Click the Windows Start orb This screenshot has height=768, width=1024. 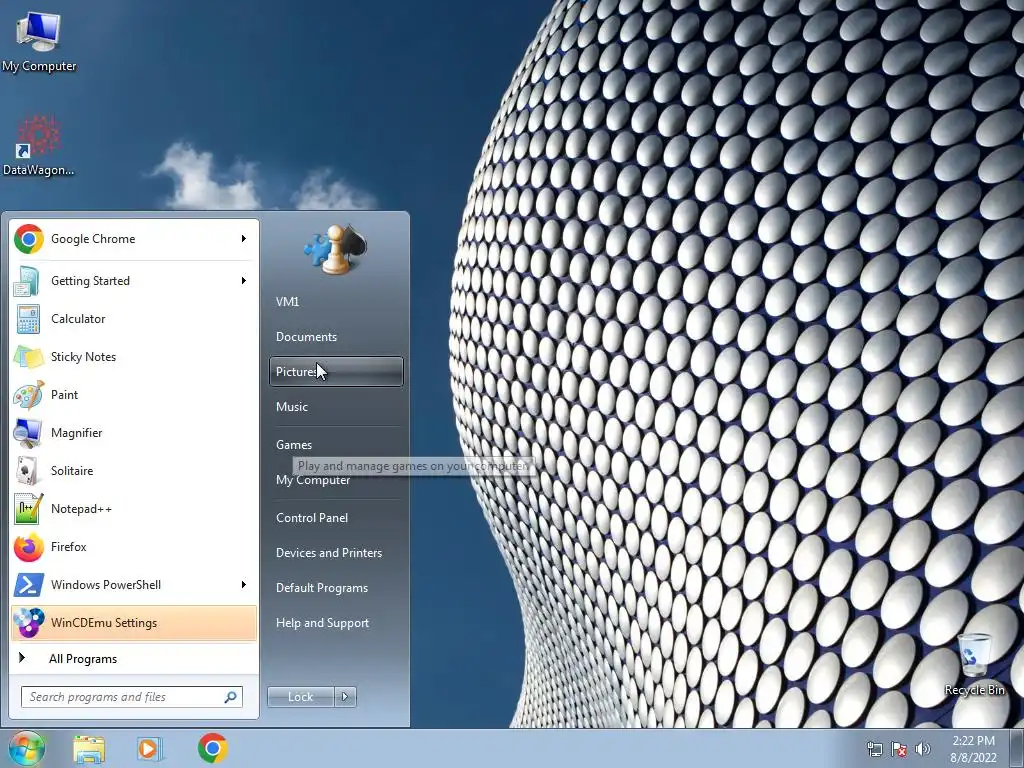coord(27,748)
